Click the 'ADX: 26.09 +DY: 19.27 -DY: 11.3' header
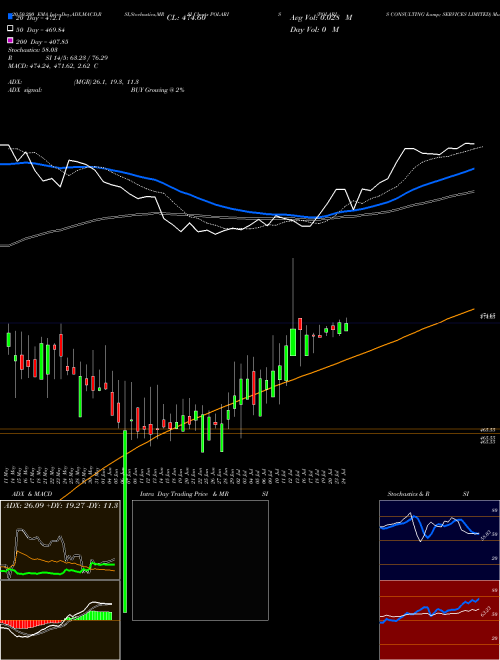Screen dimensions: 500x660 point(61,505)
